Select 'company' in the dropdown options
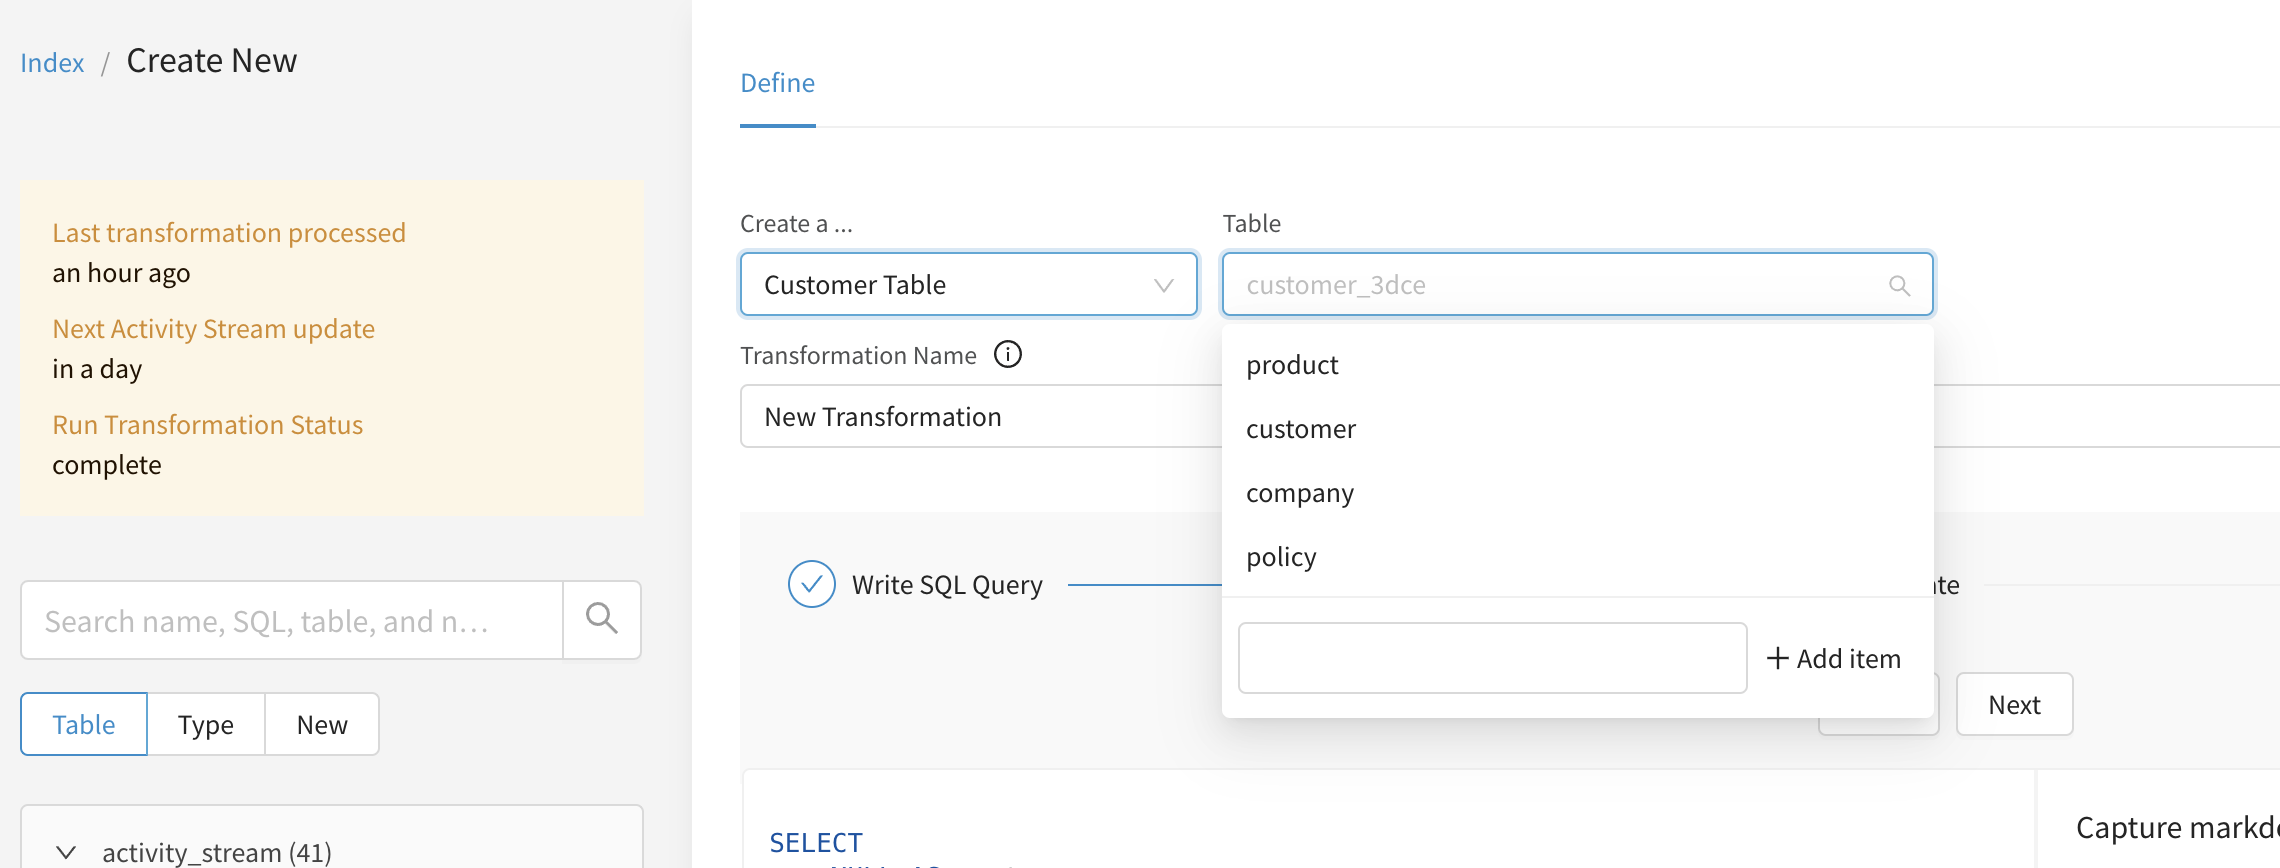The image size is (2280, 868). coord(1299,493)
